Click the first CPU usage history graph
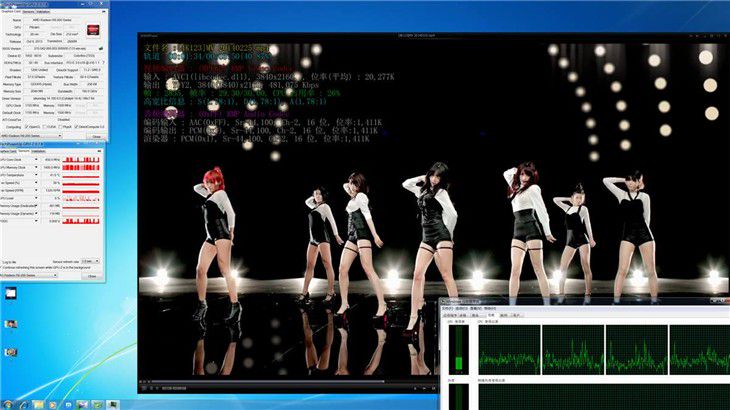The width and height of the screenshot is (730, 410). tap(509, 350)
